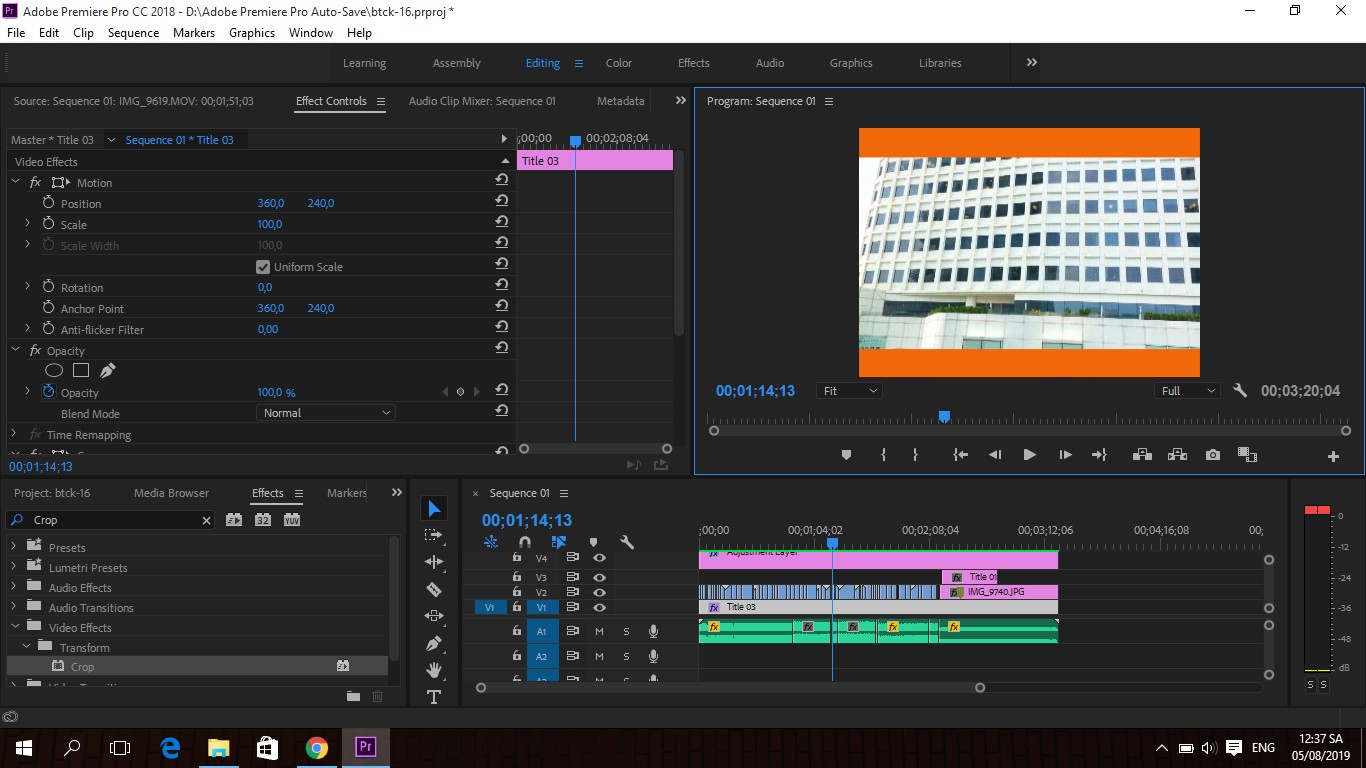Select the Type tool
Viewport: 1366px width, 768px height.
pos(434,697)
